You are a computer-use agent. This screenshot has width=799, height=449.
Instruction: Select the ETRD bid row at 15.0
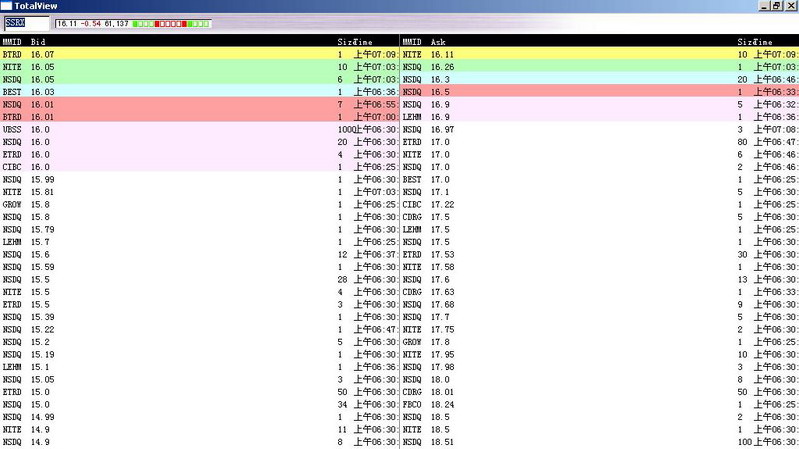[x=200, y=391]
